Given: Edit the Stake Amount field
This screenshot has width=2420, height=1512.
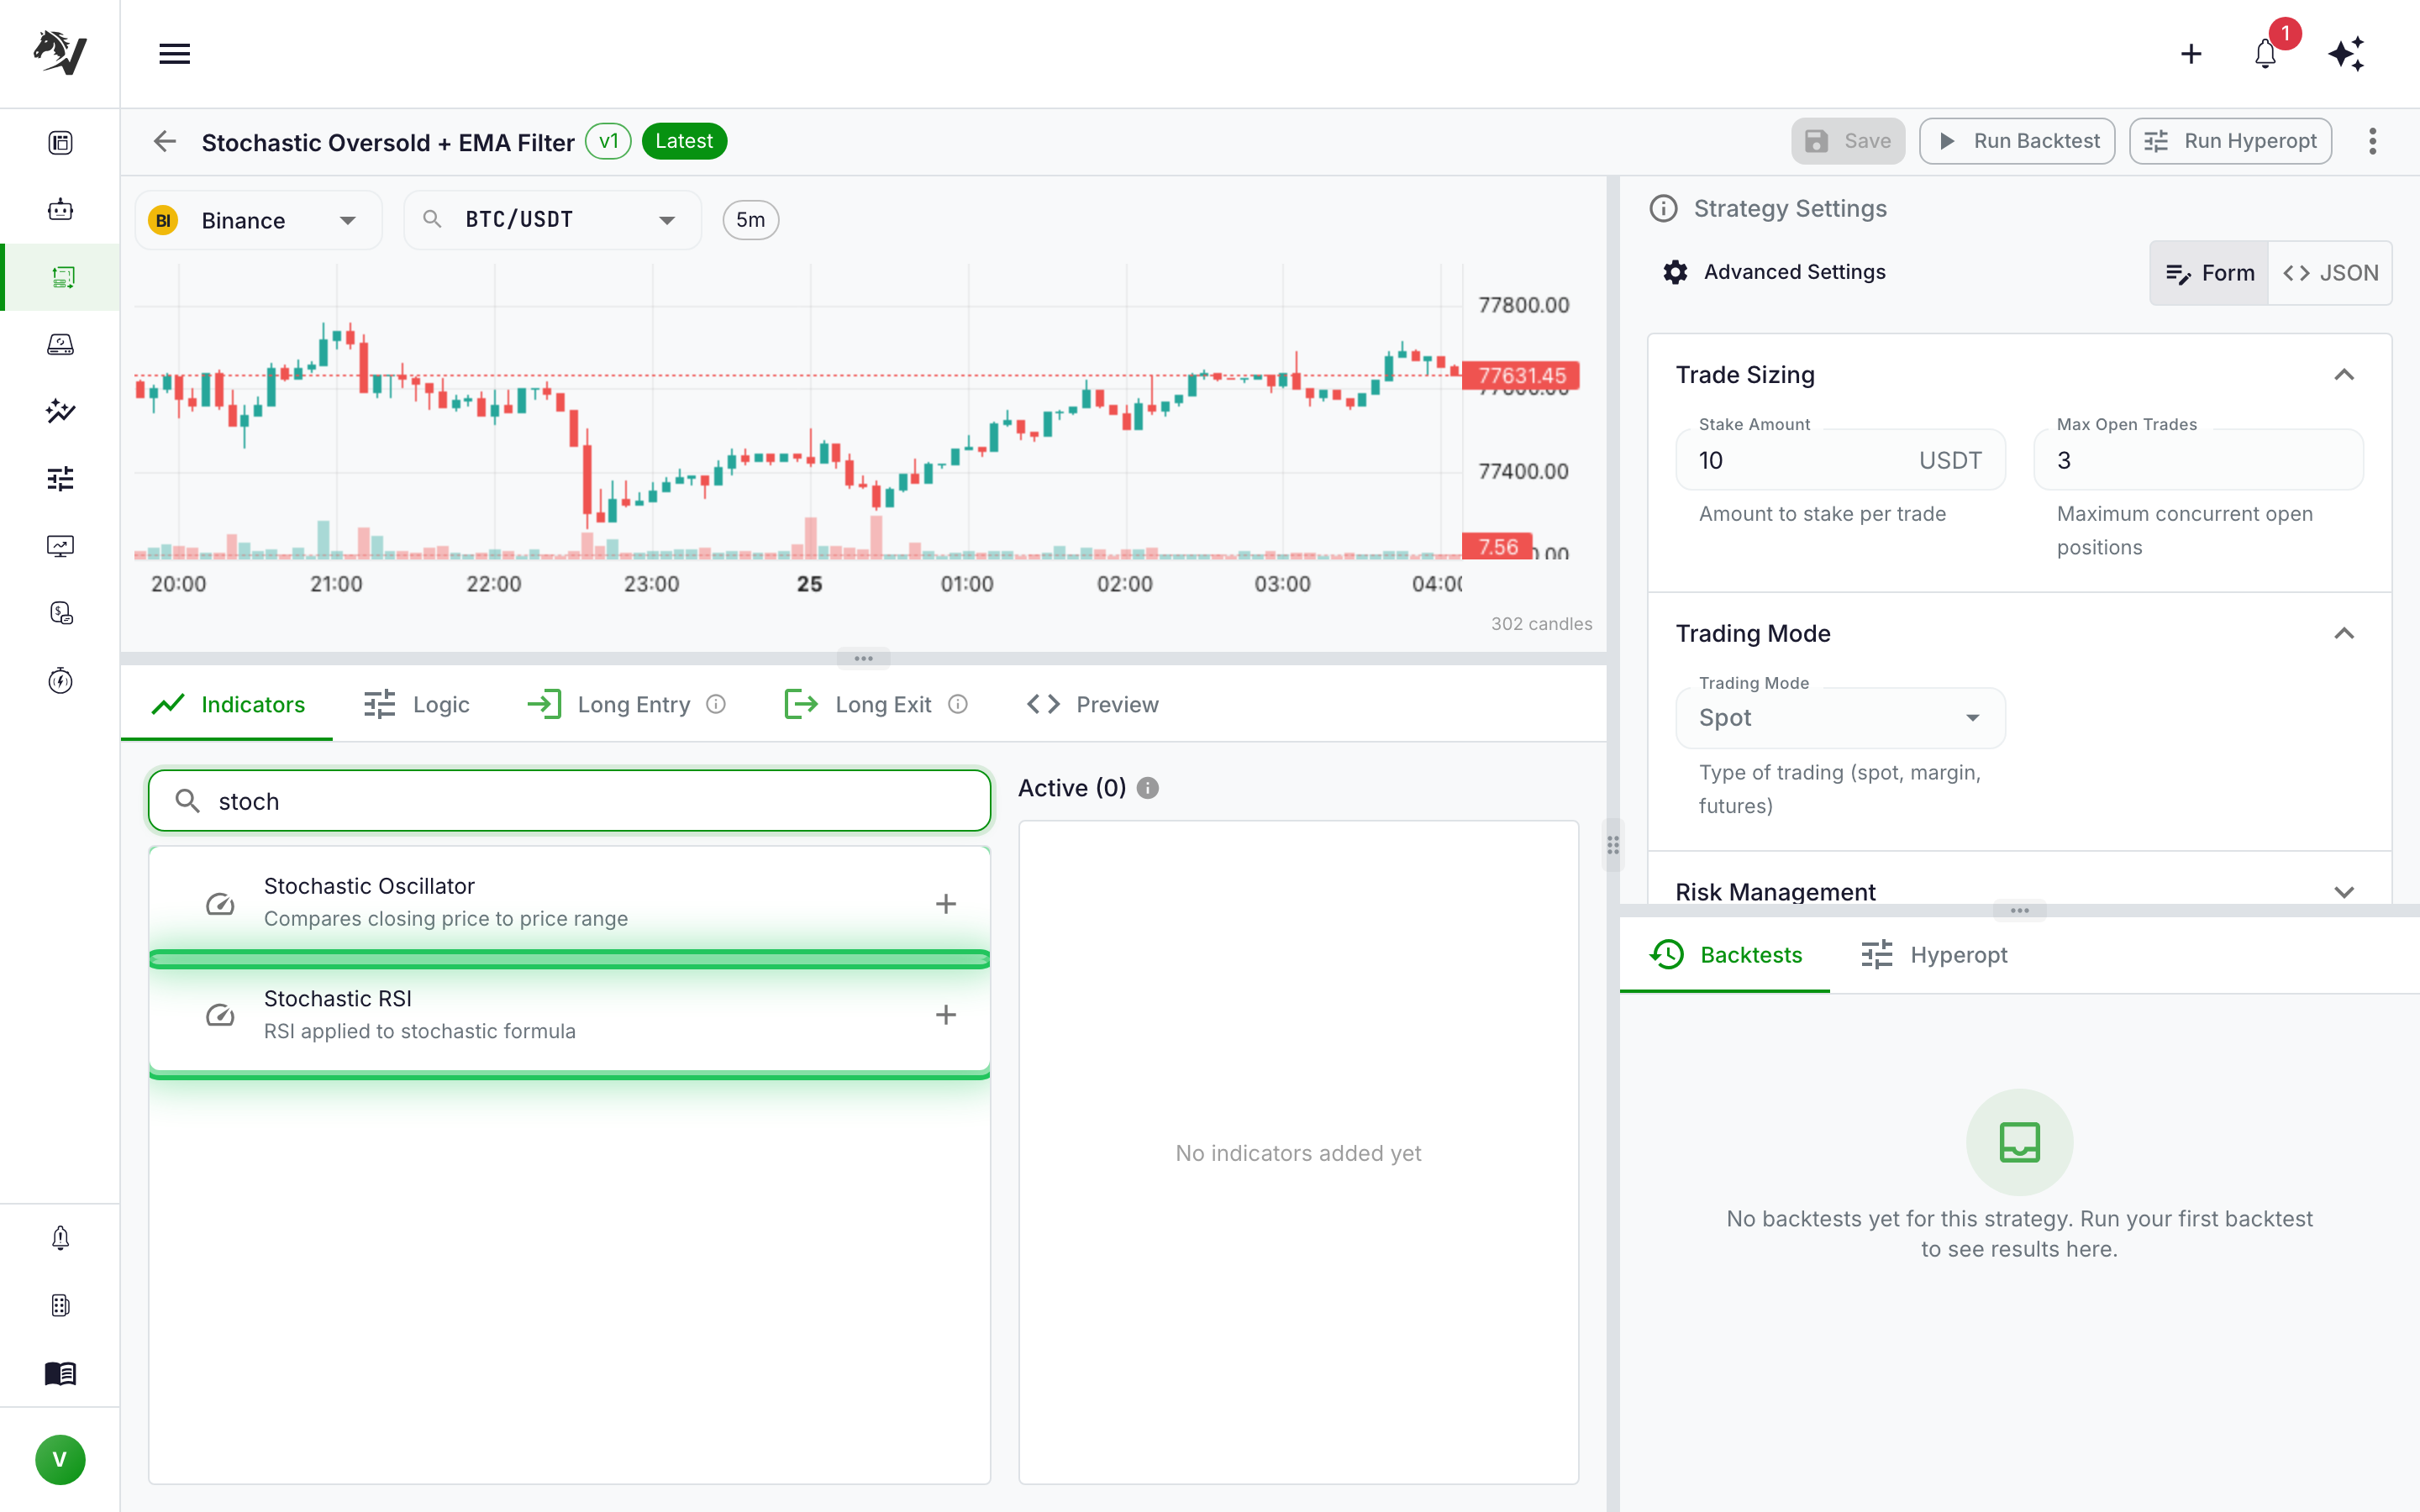Looking at the screenshot, I should point(1840,460).
